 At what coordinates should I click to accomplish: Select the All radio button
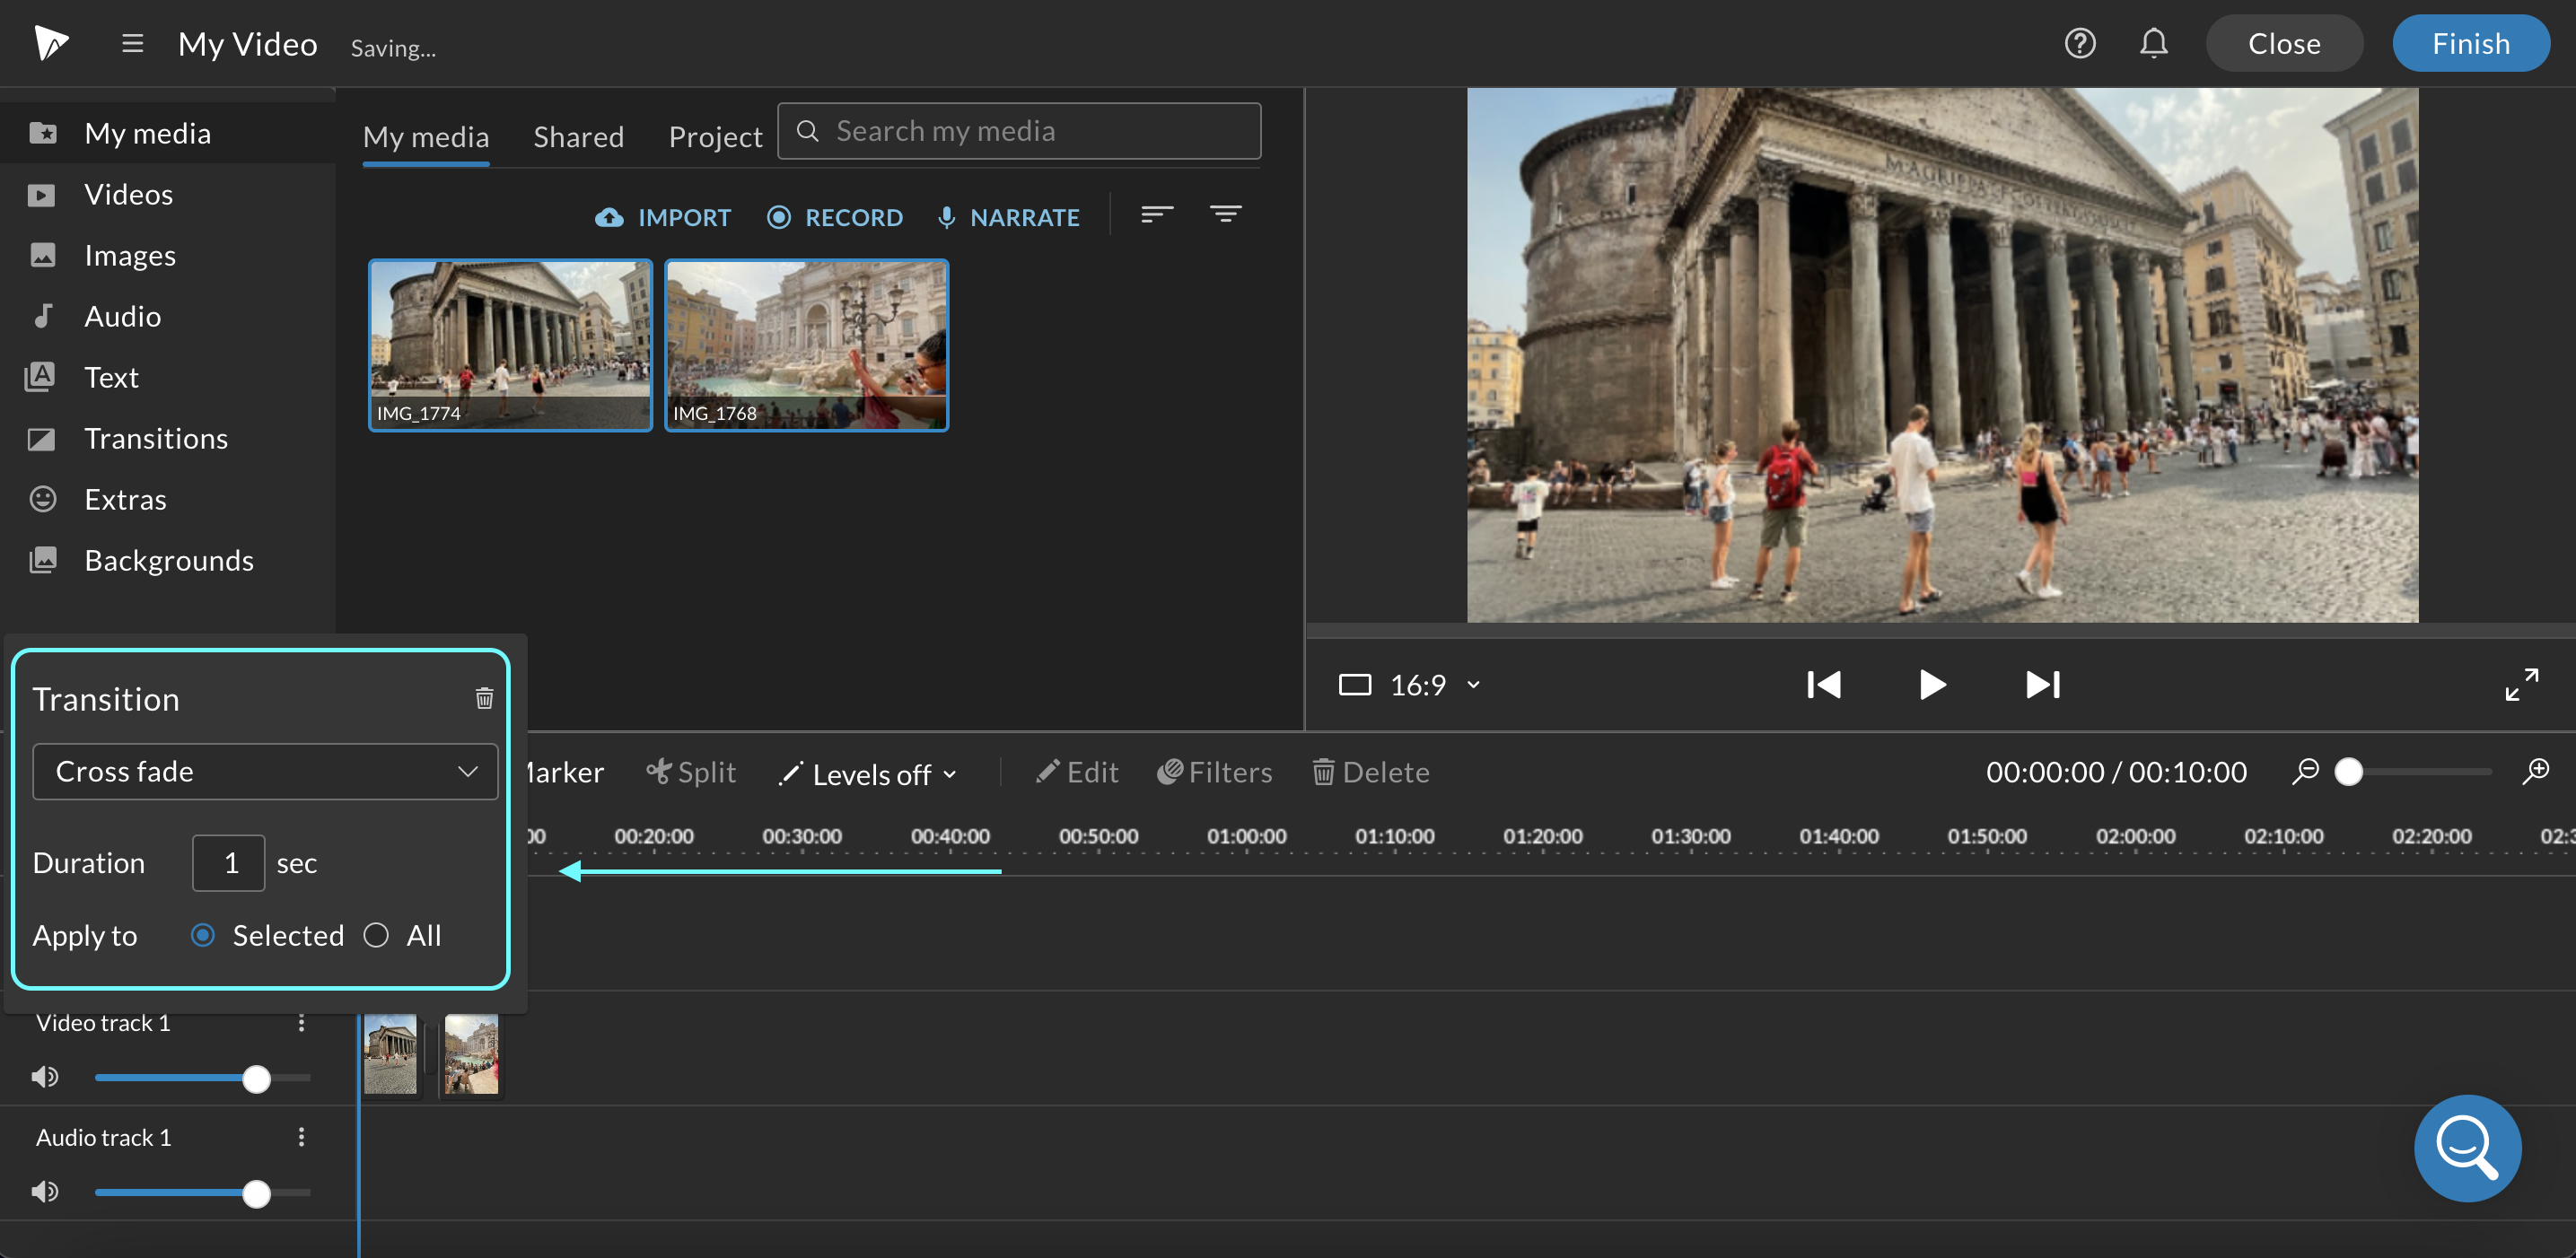(x=376, y=934)
